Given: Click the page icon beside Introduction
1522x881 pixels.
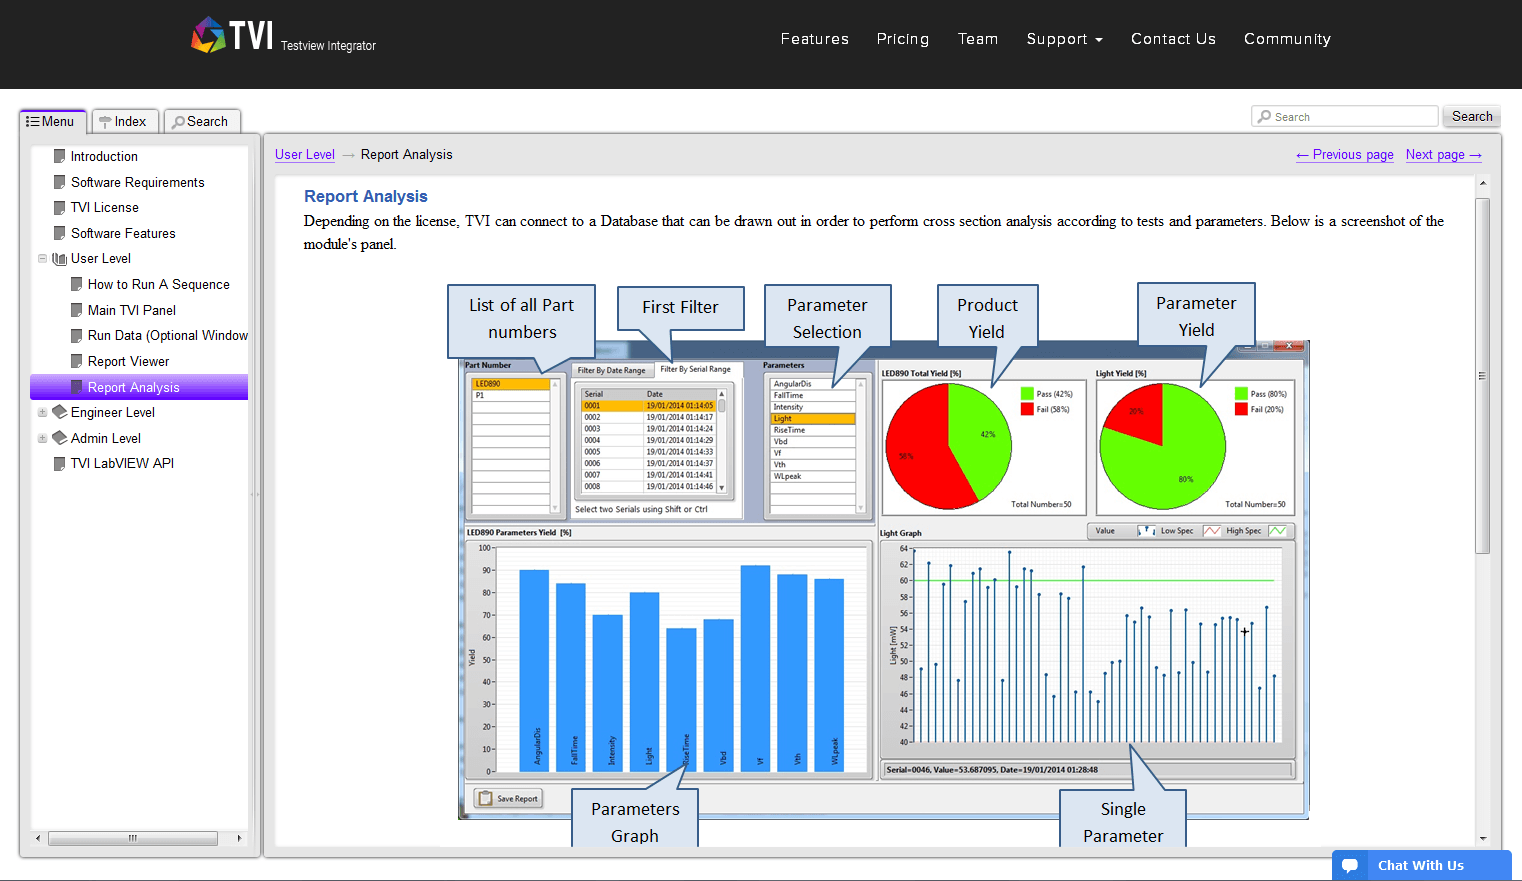Looking at the screenshot, I should pos(60,156).
